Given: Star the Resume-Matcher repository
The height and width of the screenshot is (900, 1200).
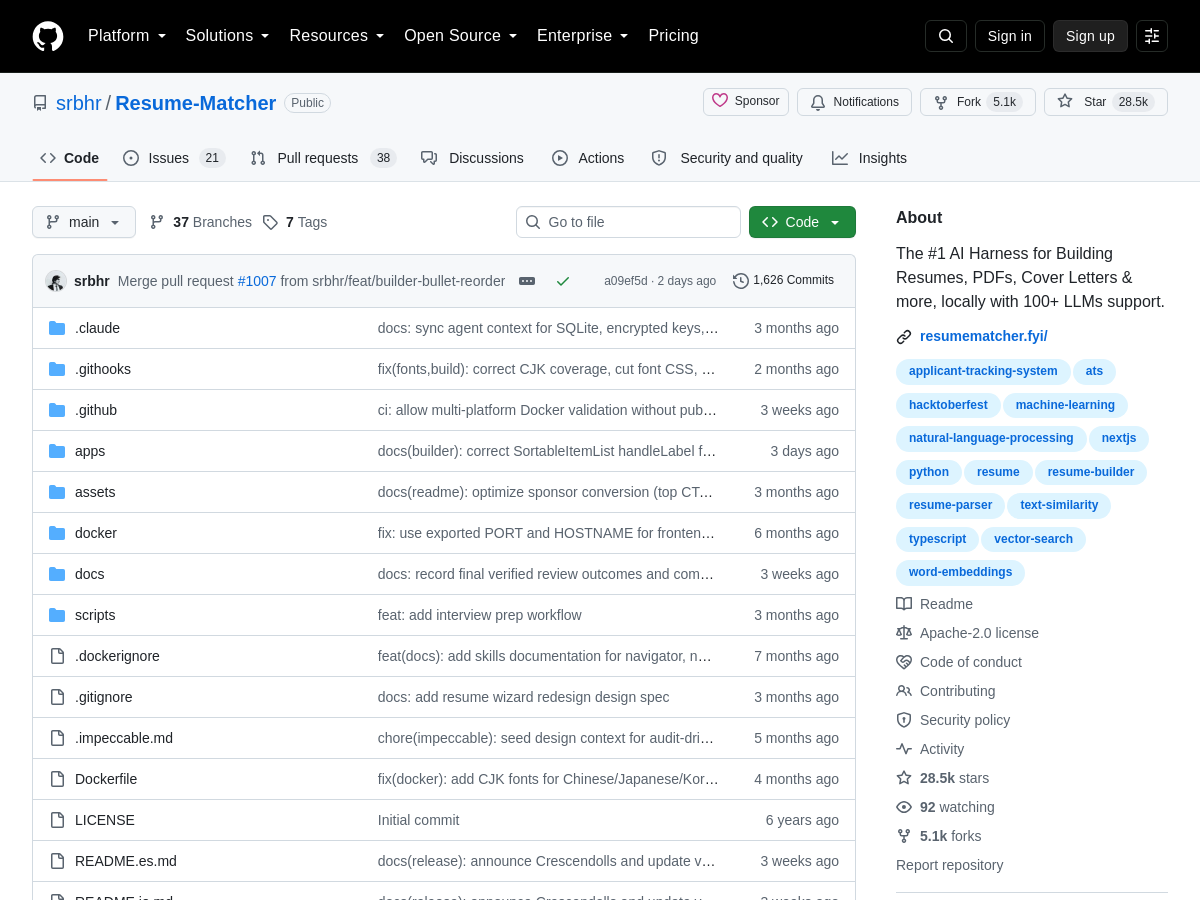Looking at the screenshot, I should click(x=1106, y=102).
